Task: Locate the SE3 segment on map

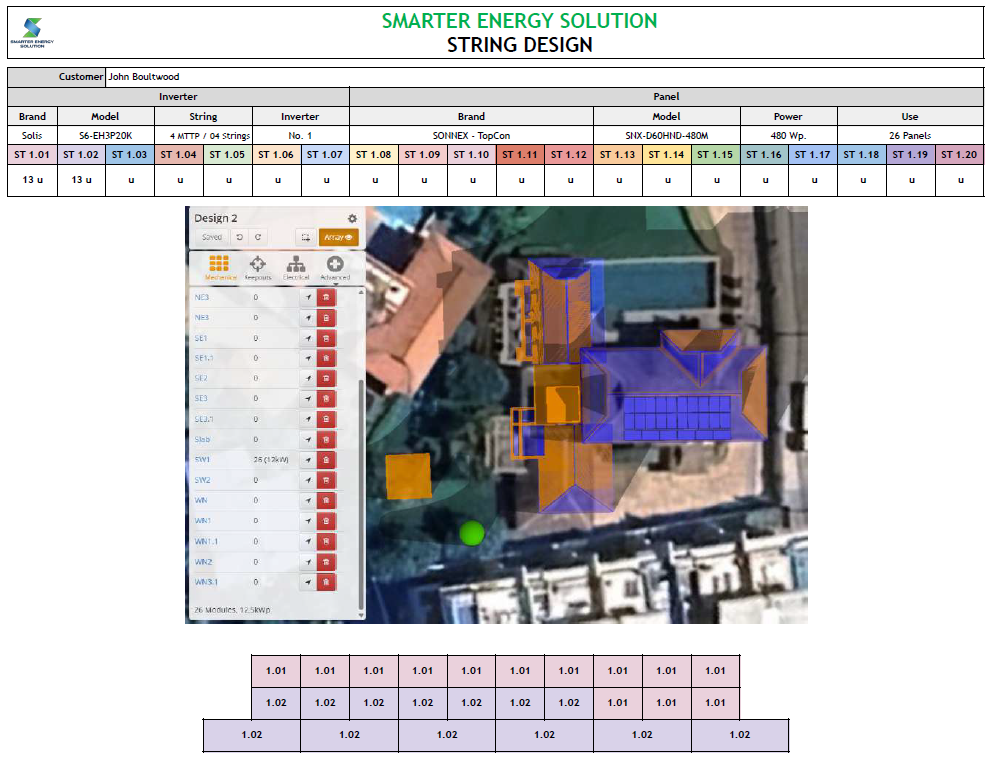Action: (308, 398)
